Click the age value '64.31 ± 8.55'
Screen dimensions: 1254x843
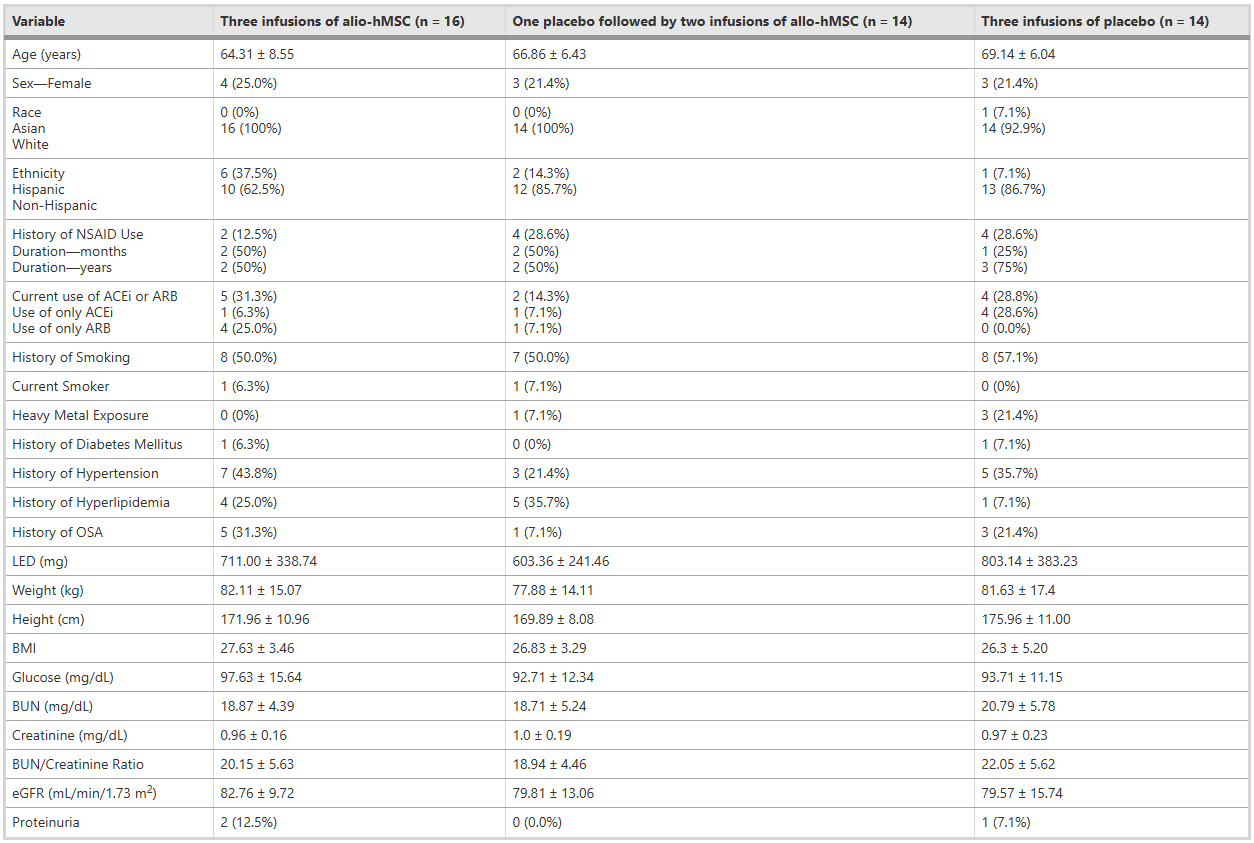coord(257,54)
